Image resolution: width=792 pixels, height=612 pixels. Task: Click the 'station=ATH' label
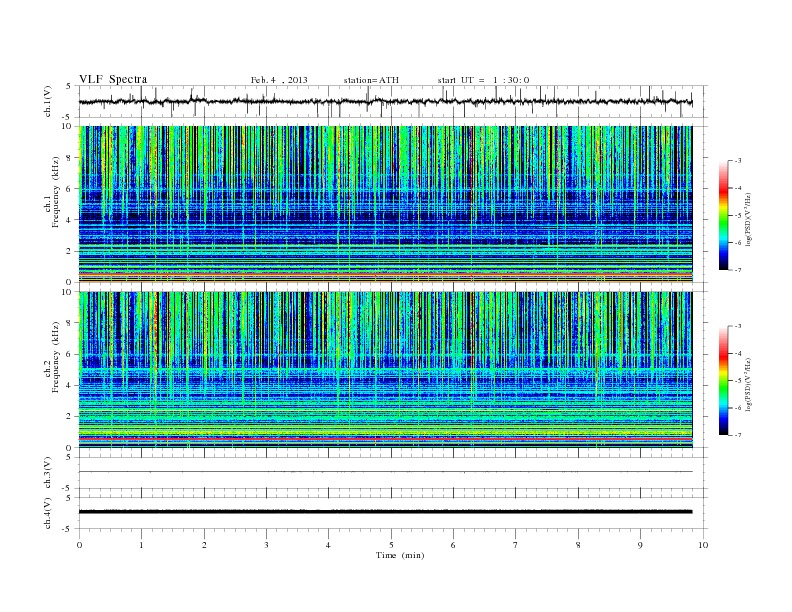[x=371, y=80]
